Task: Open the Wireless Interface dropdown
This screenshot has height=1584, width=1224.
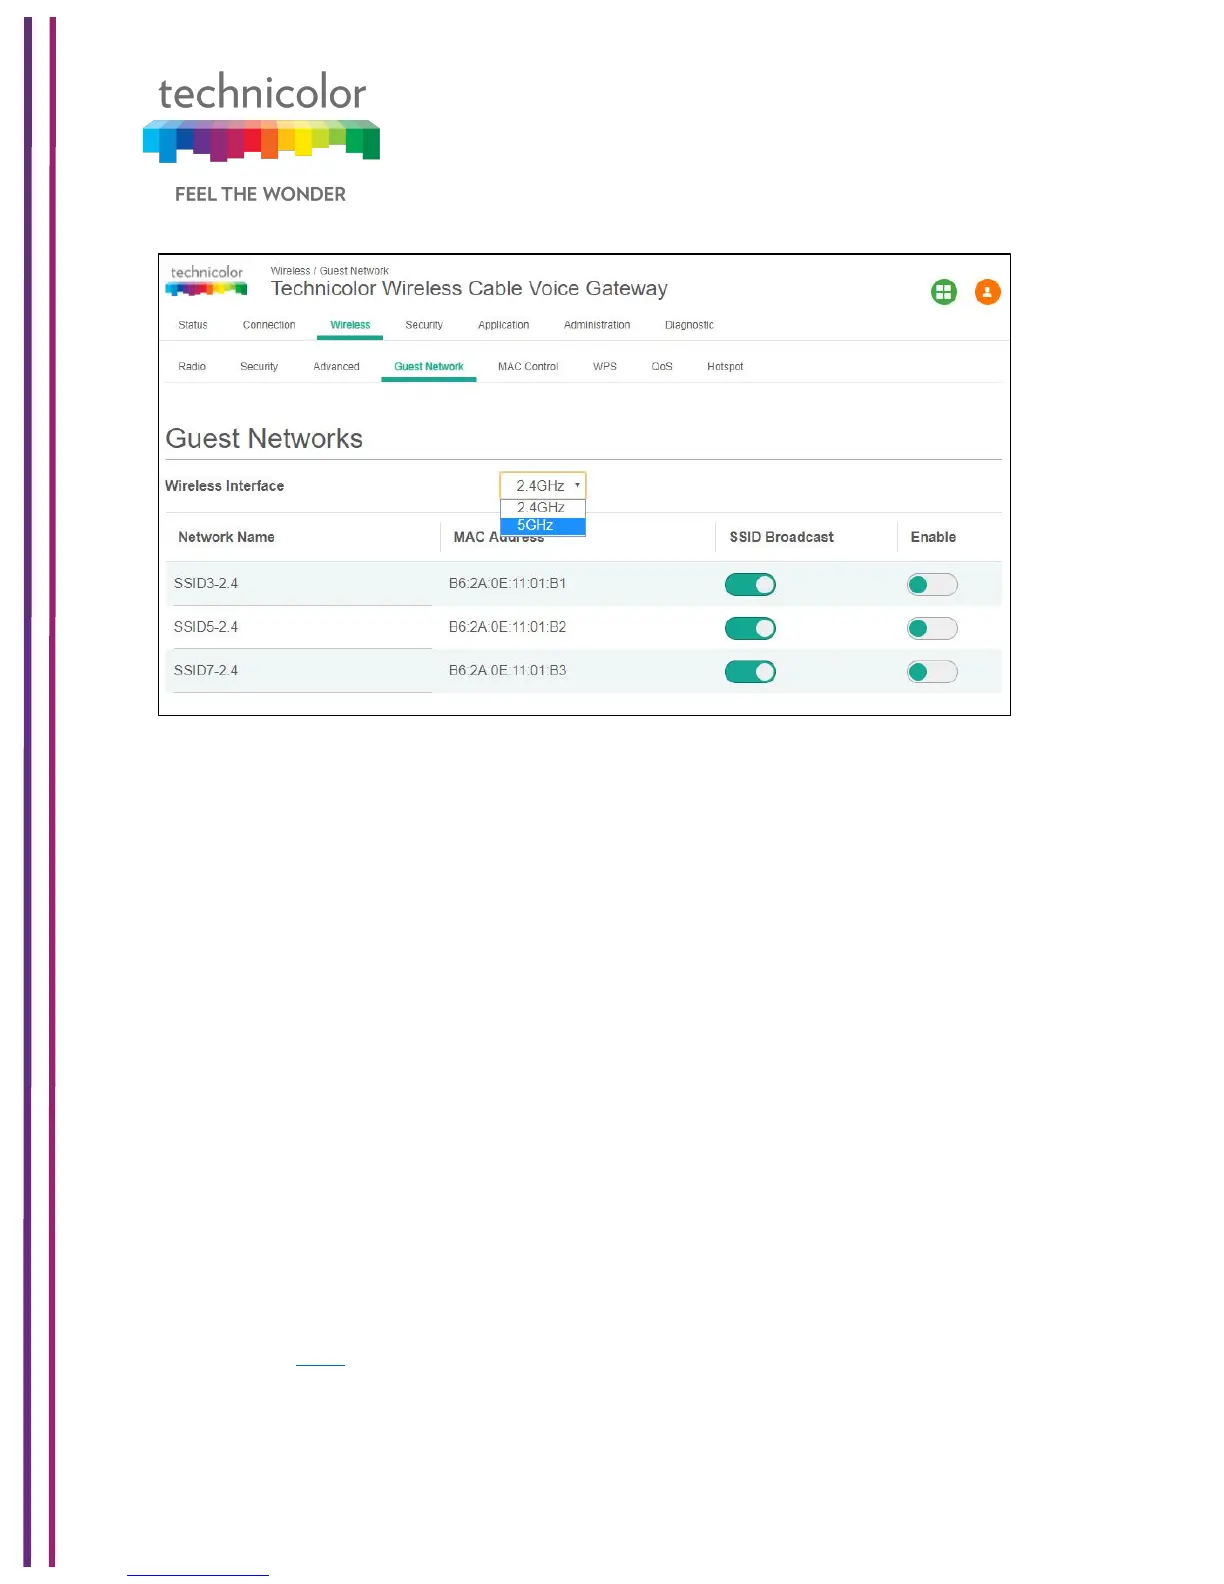Action: [543, 486]
